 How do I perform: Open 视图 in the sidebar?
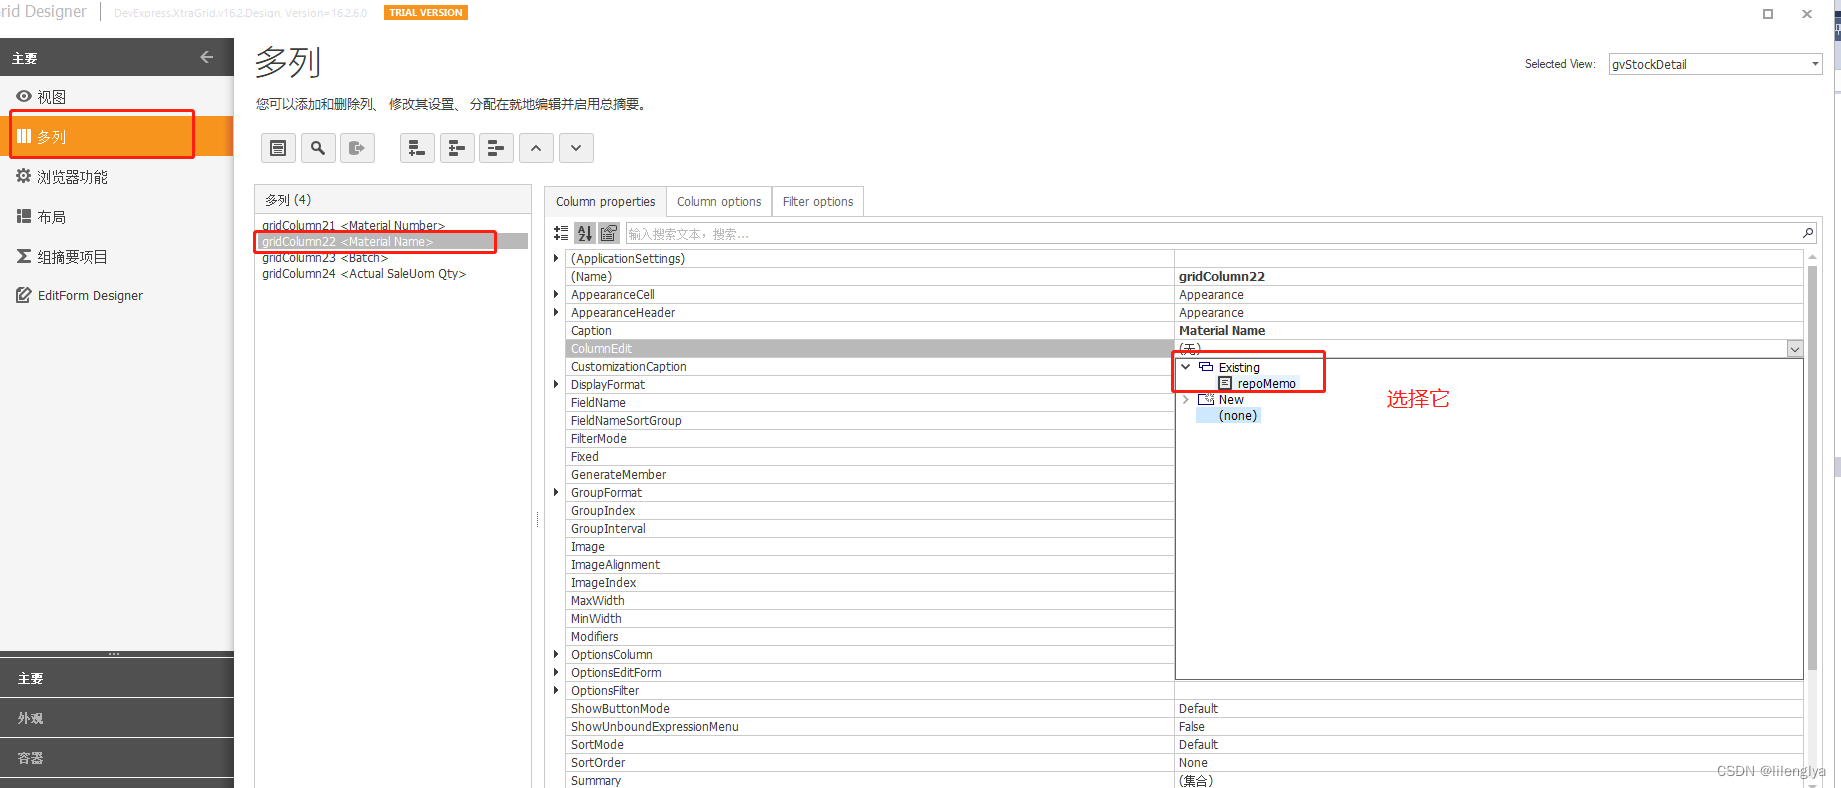pos(117,97)
